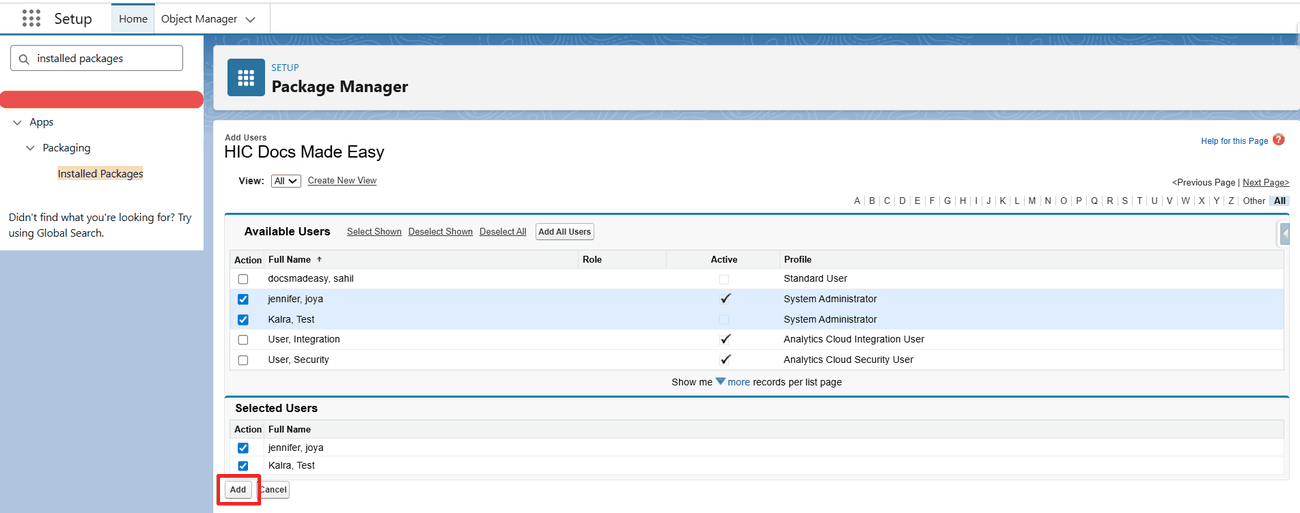Filter users by letter Z
Viewport: 1300px width, 513px height.
[1231, 201]
